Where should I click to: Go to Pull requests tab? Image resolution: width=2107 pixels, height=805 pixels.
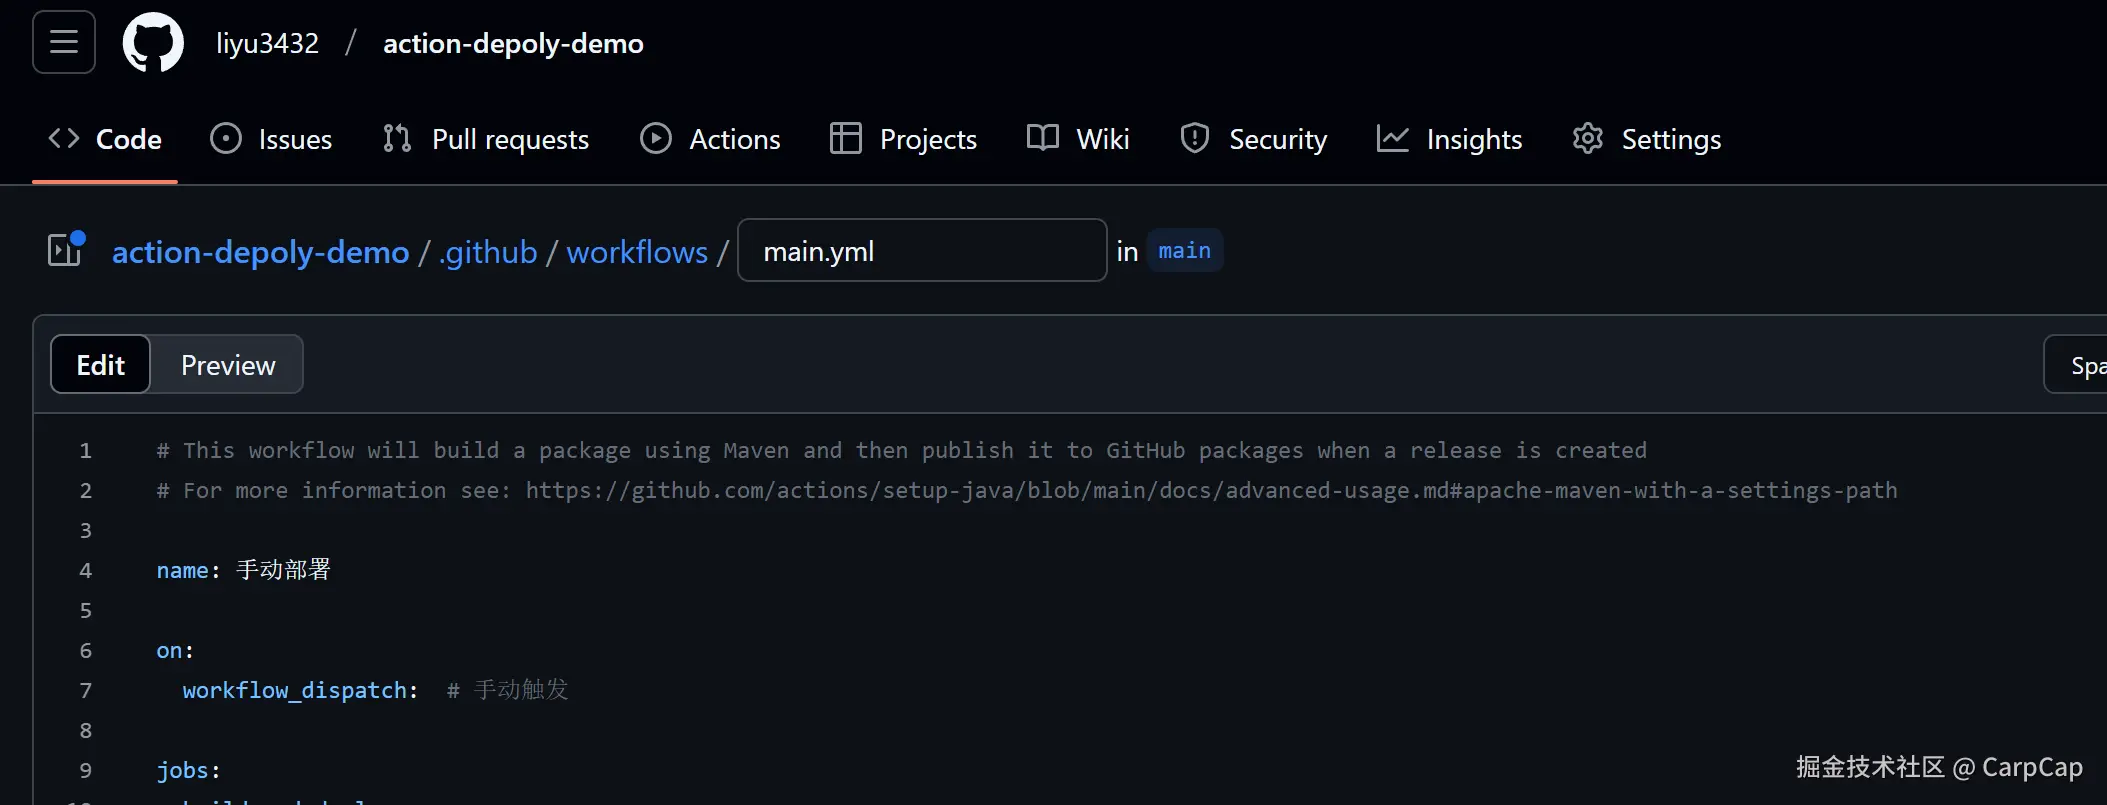pos(486,139)
